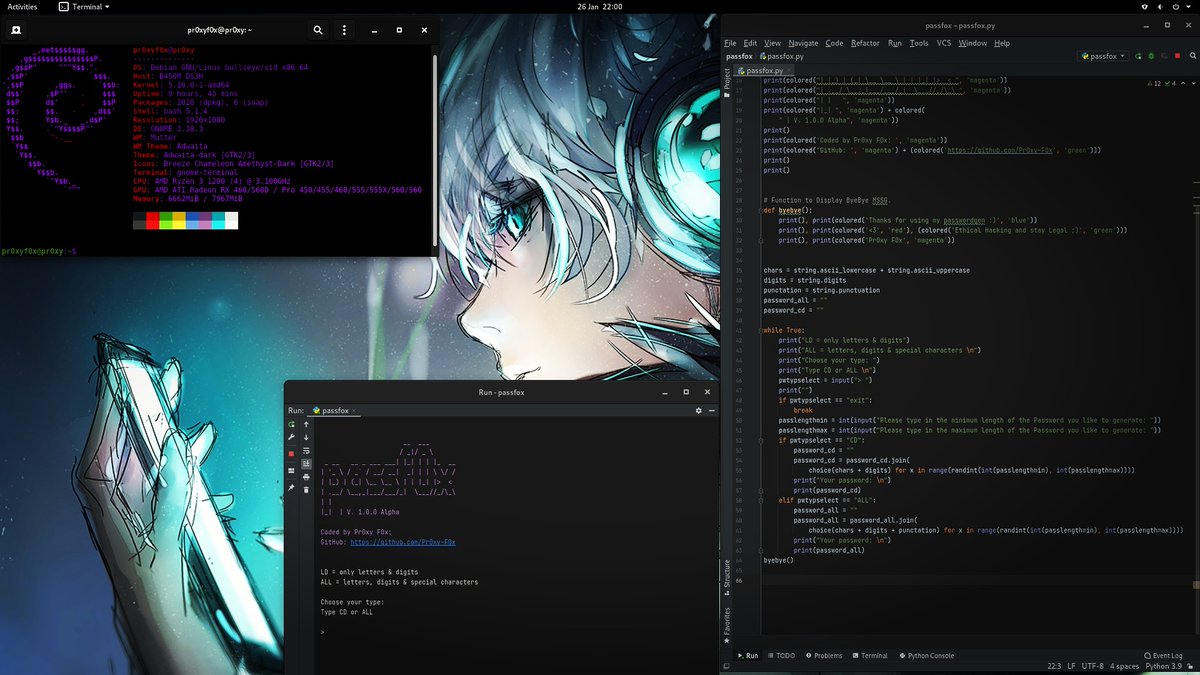The height and width of the screenshot is (675, 1200).
Task: Change the UTF-8 encoding in status bar
Action: pyautogui.click(x=1092, y=666)
